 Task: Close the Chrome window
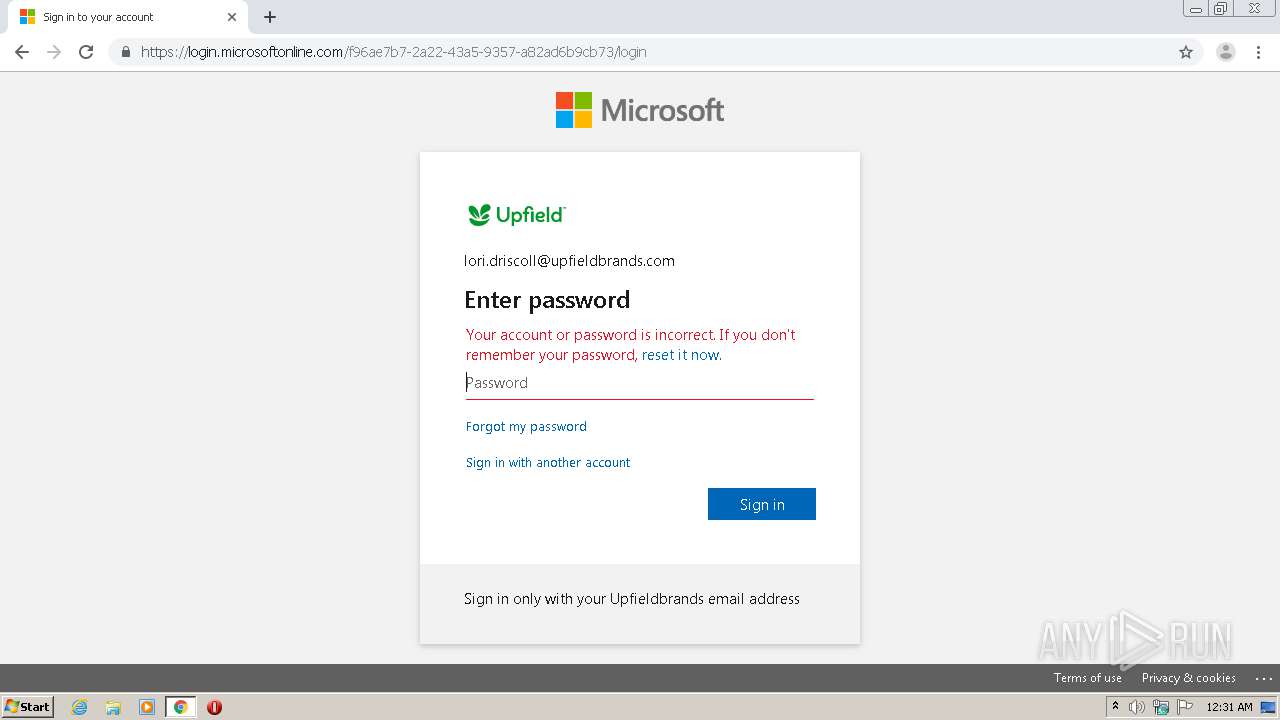point(1254,9)
